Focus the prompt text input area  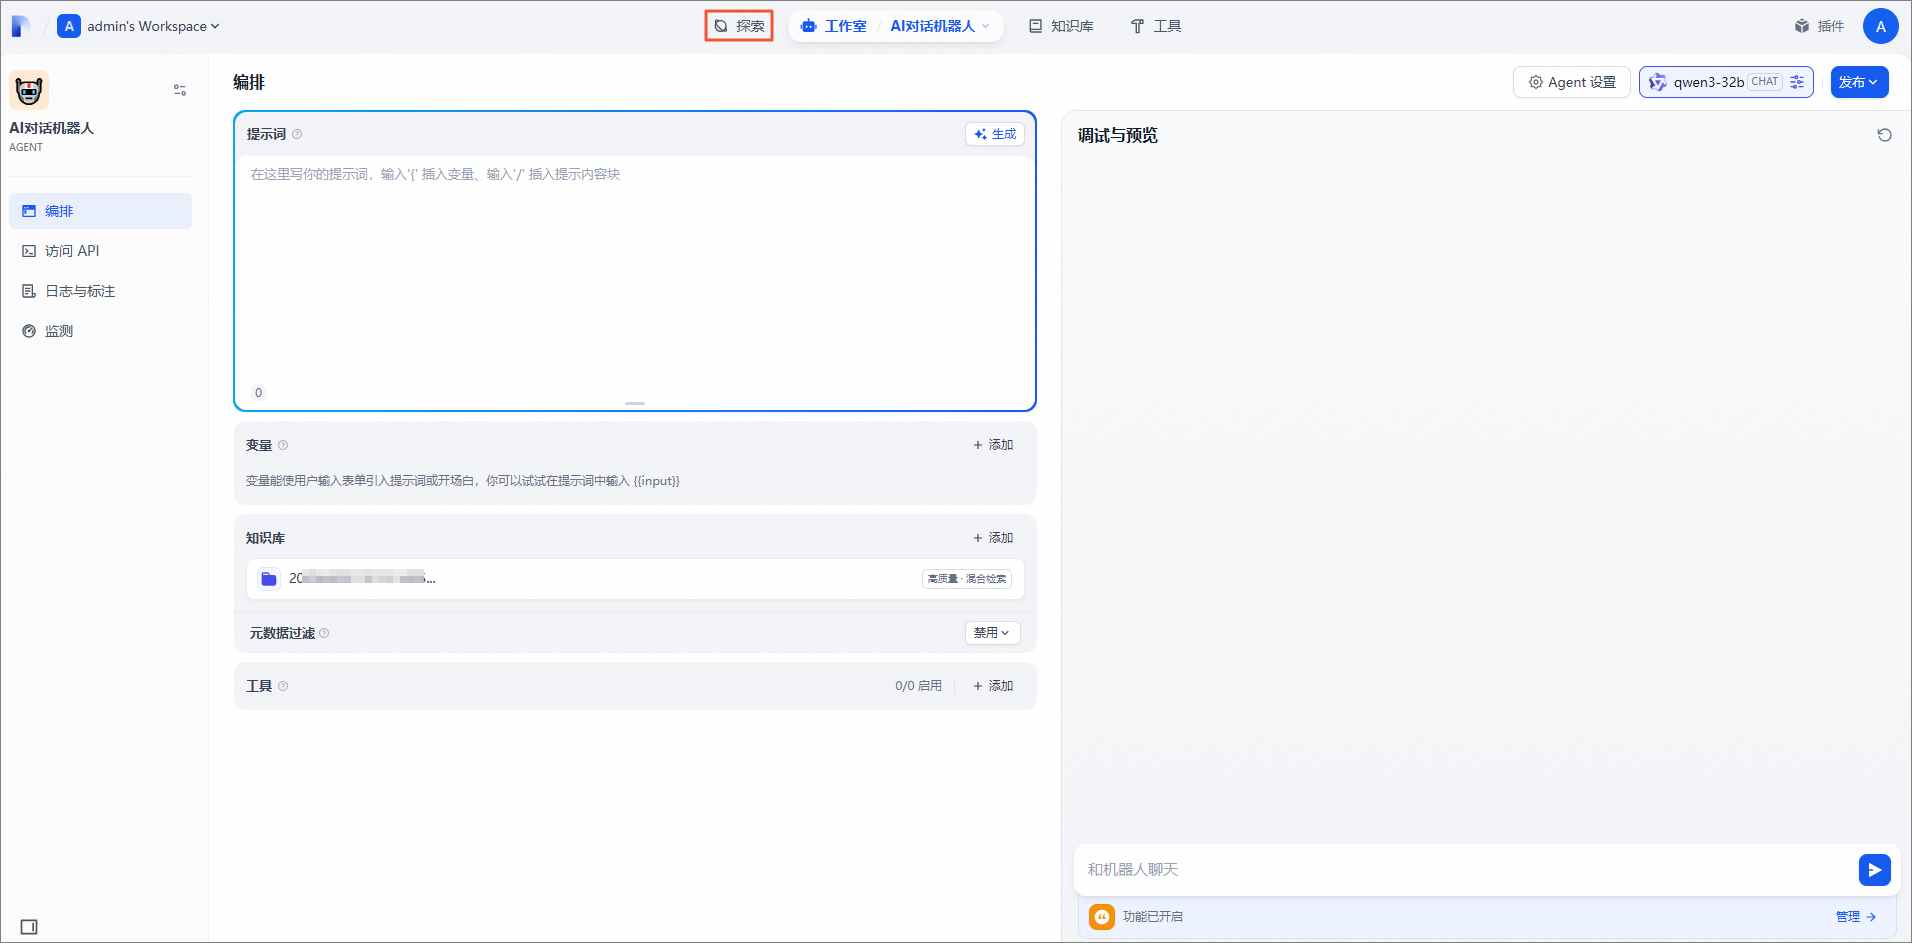[x=635, y=270]
